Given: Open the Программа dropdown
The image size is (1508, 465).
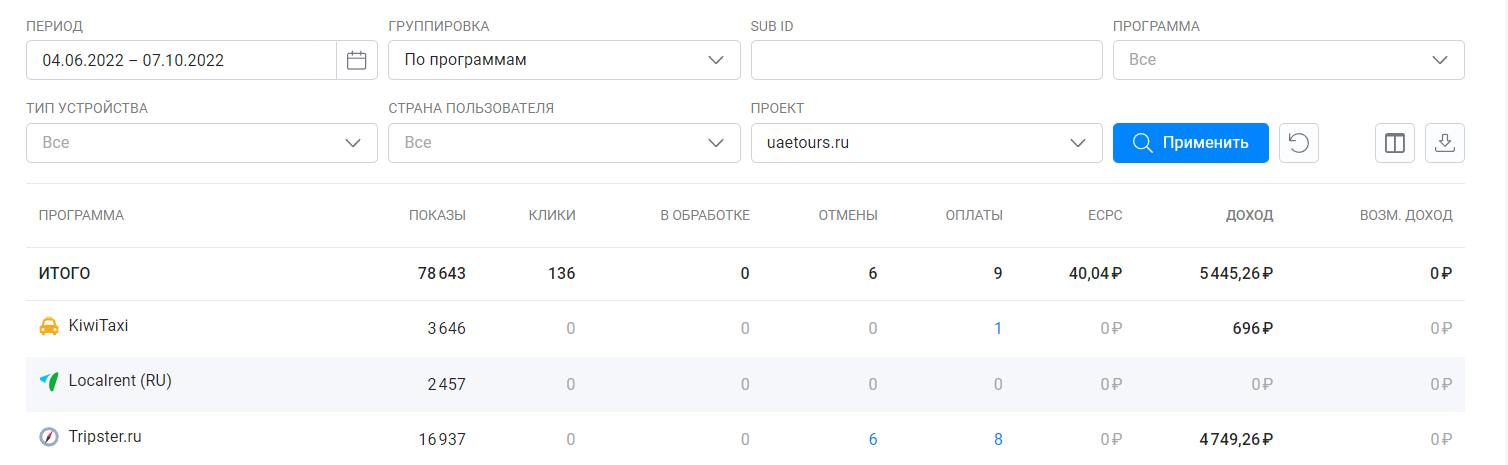Looking at the screenshot, I should (1289, 60).
